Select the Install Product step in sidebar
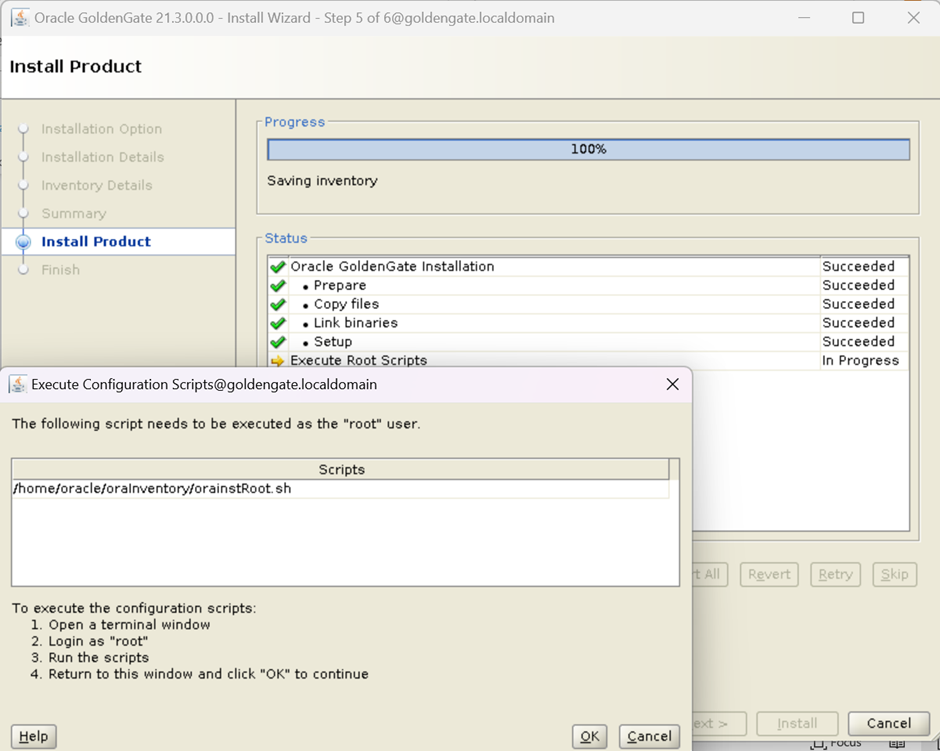Image resolution: width=940 pixels, height=751 pixels. click(x=96, y=241)
